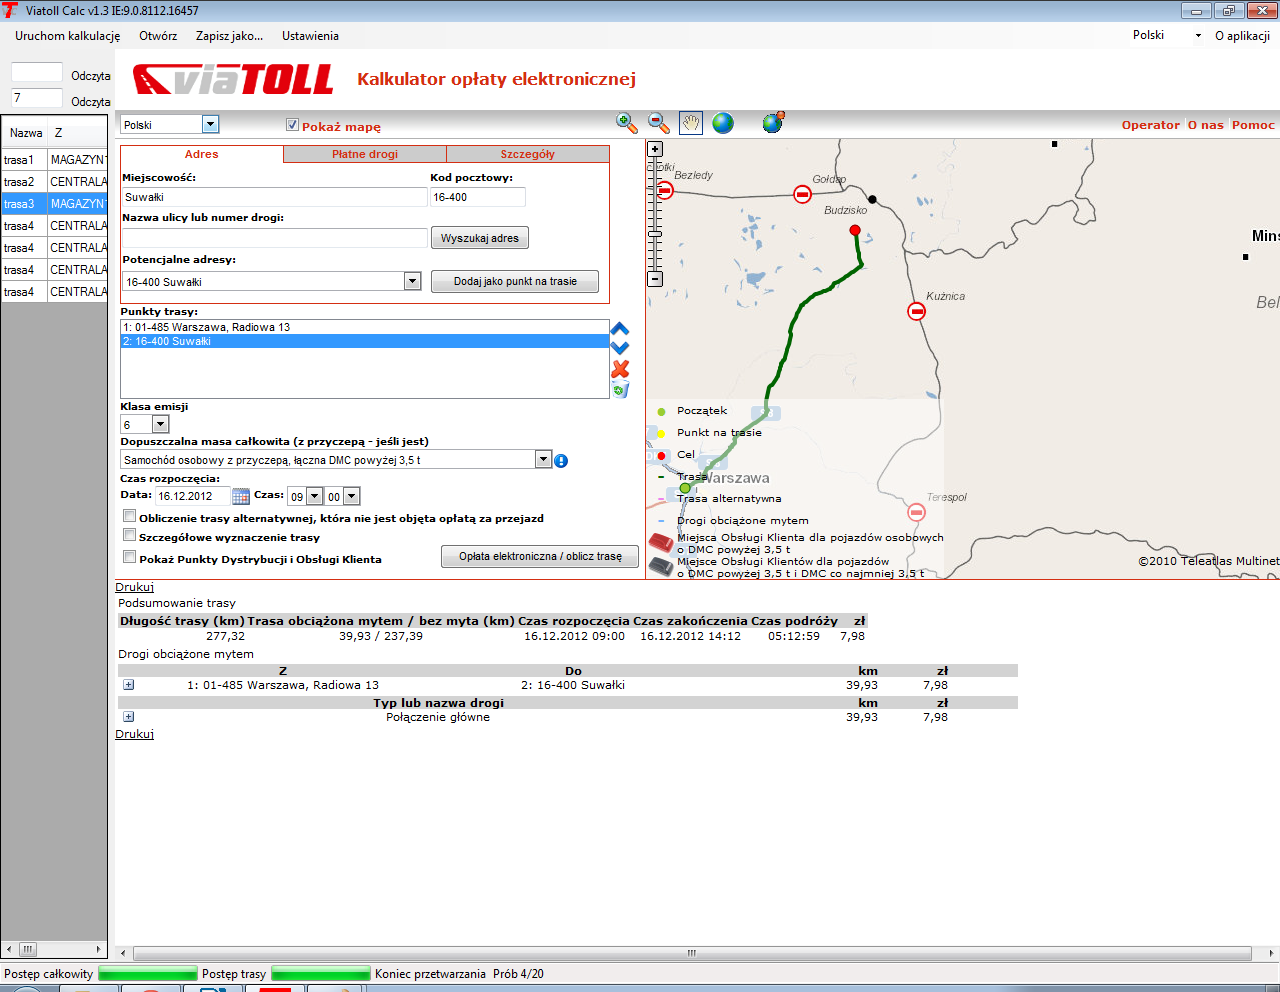Screen dimensions: 1280x992
Task: Clear route points with the bin icon
Action: (x=620, y=390)
